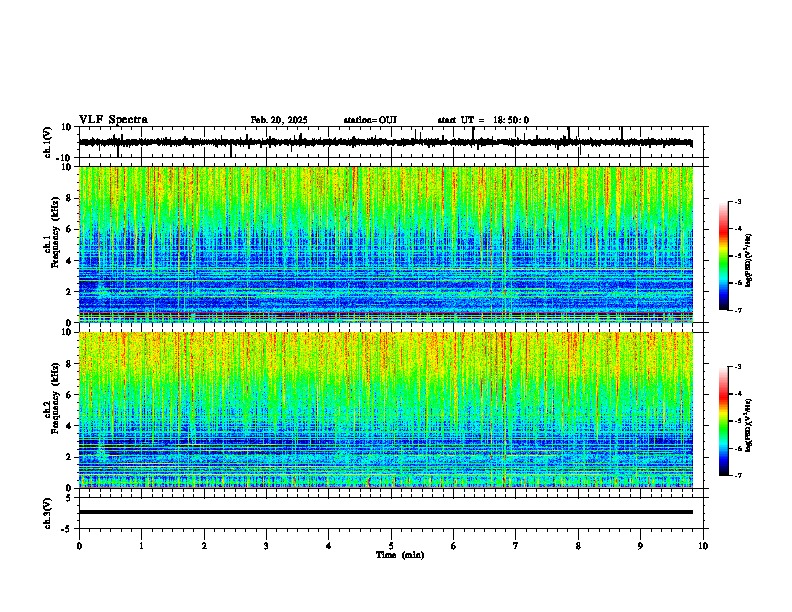
Task: Click time axis tick label "1"
Action: 141,546
